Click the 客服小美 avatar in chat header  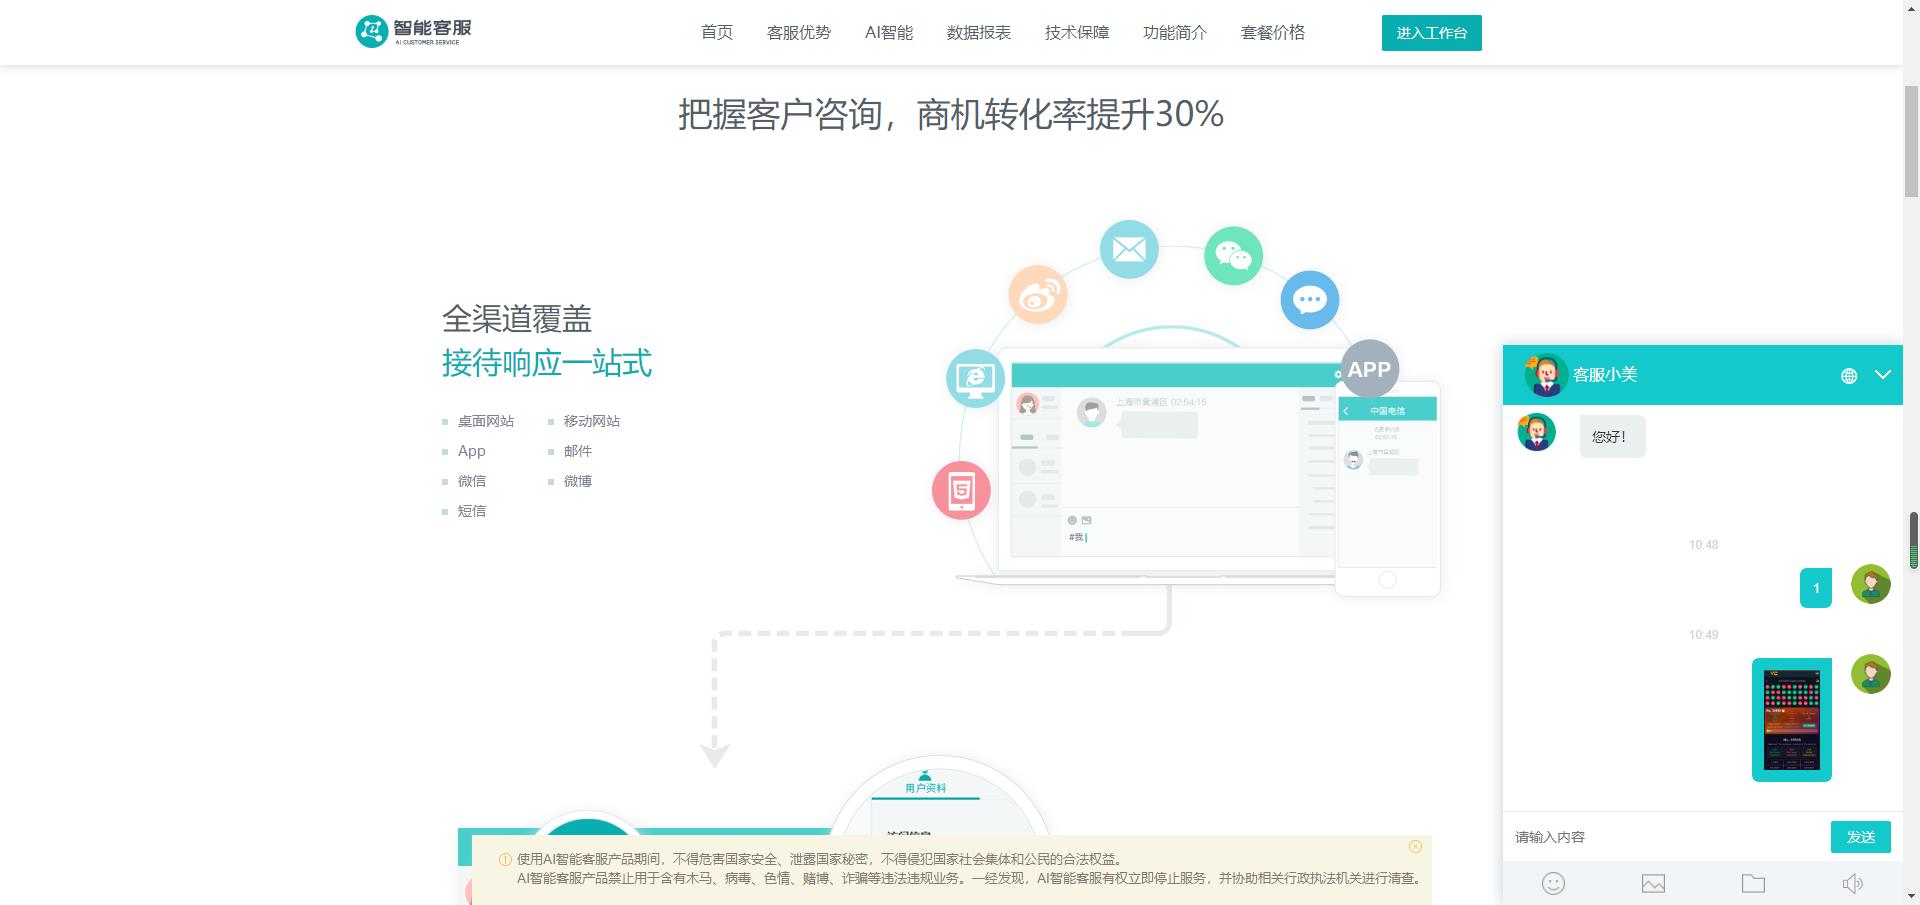point(1545,375)
